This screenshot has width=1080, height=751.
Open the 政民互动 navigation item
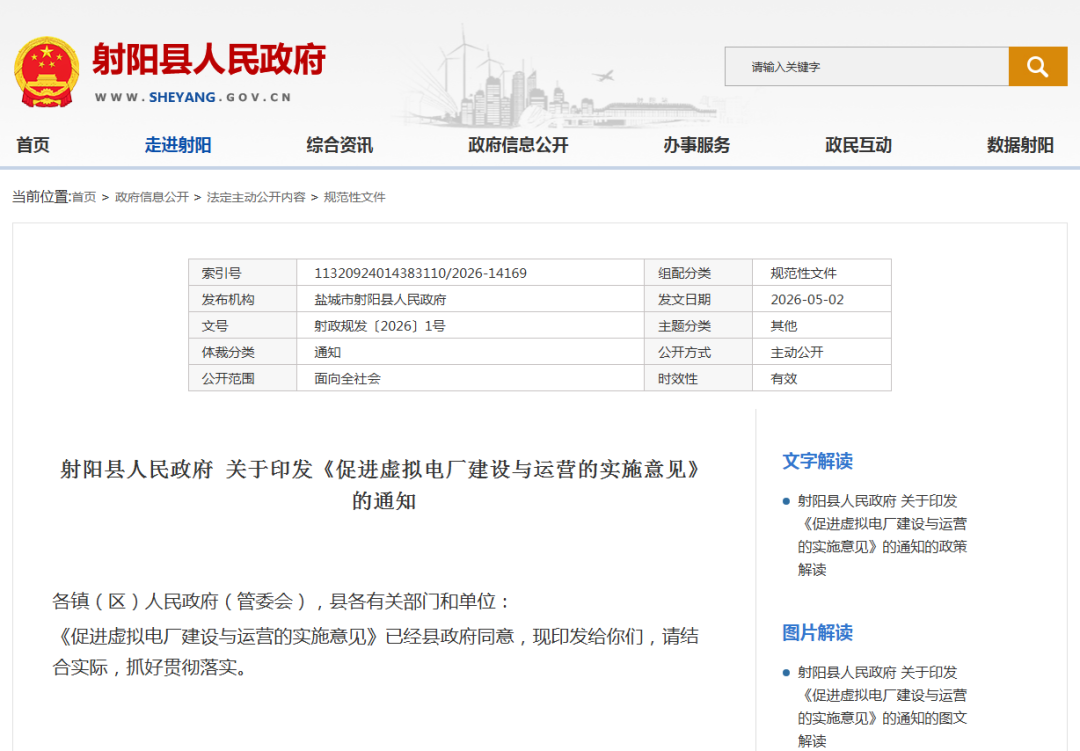pos(858,145)
